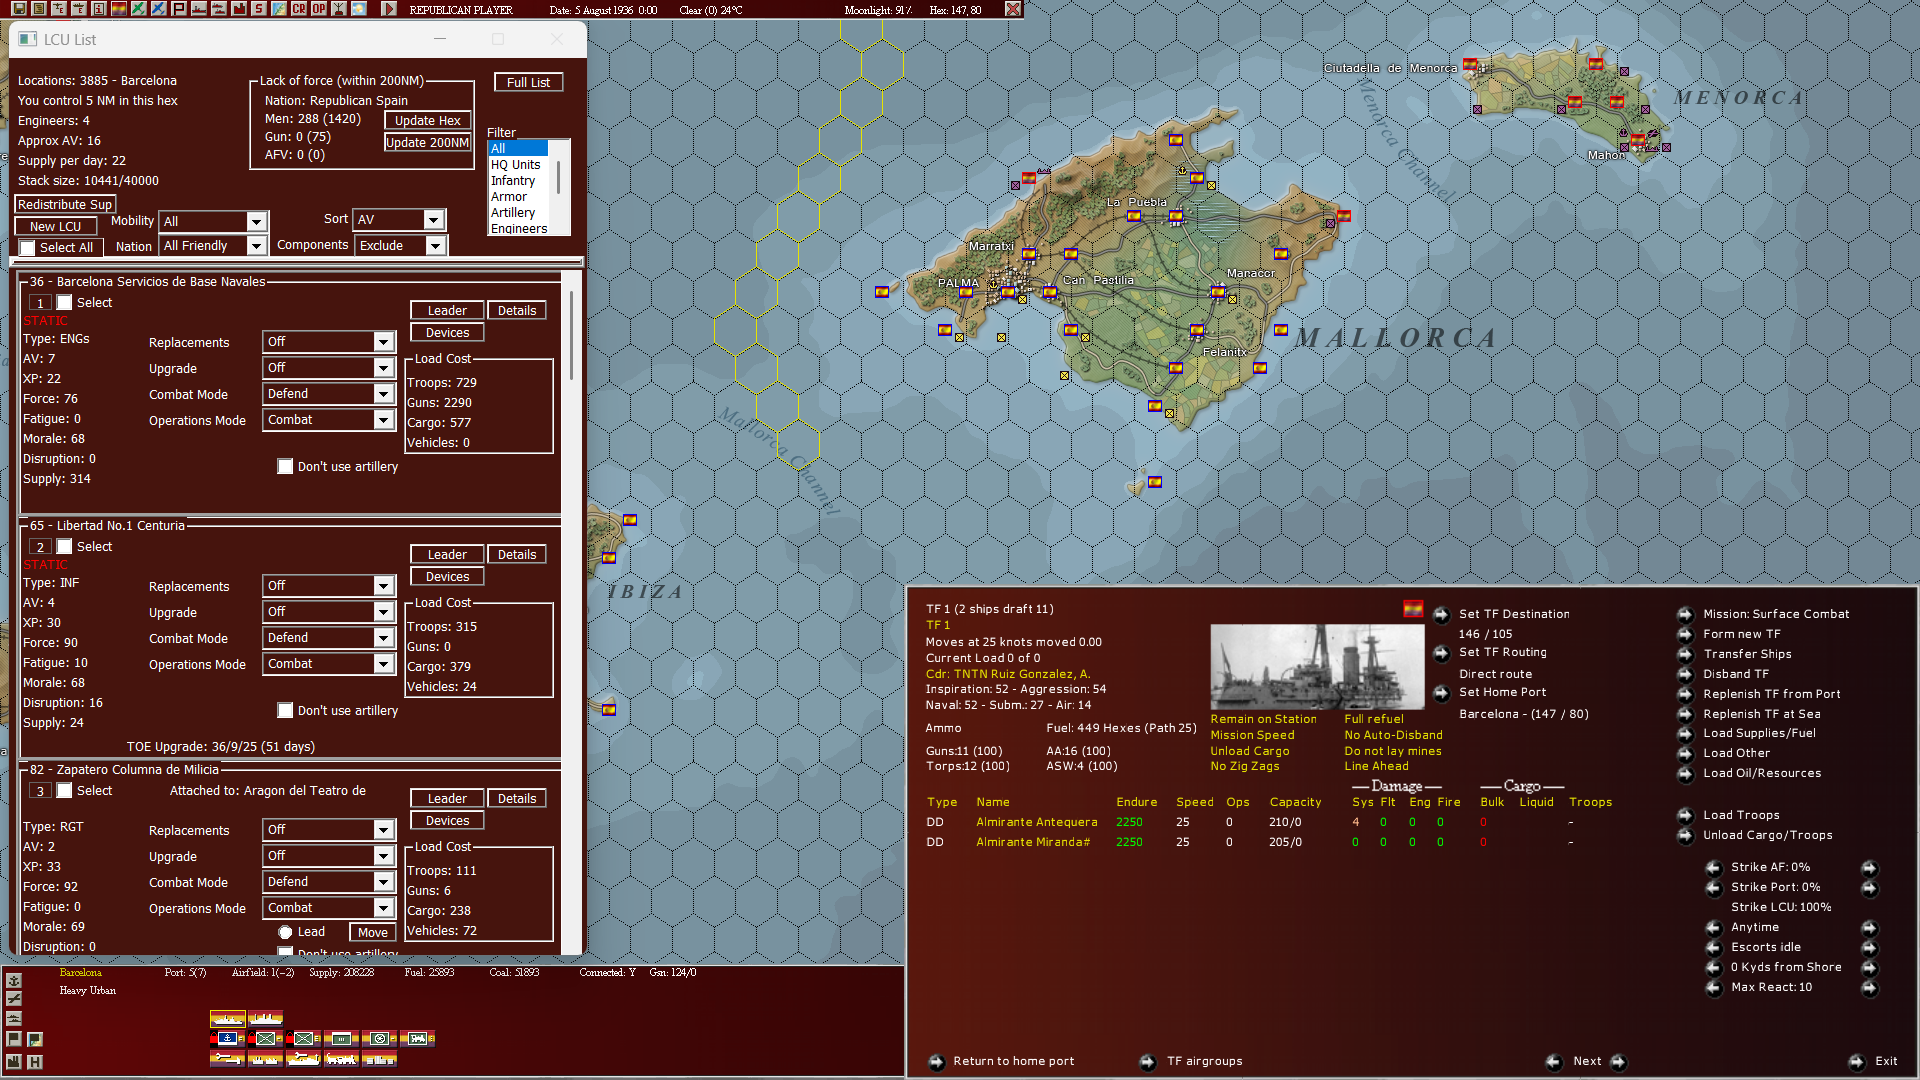Click the information (i) toolbar icon
Image resolution: width=1920 pixels, height=1080 pixels.
click(x=98, y=9)
